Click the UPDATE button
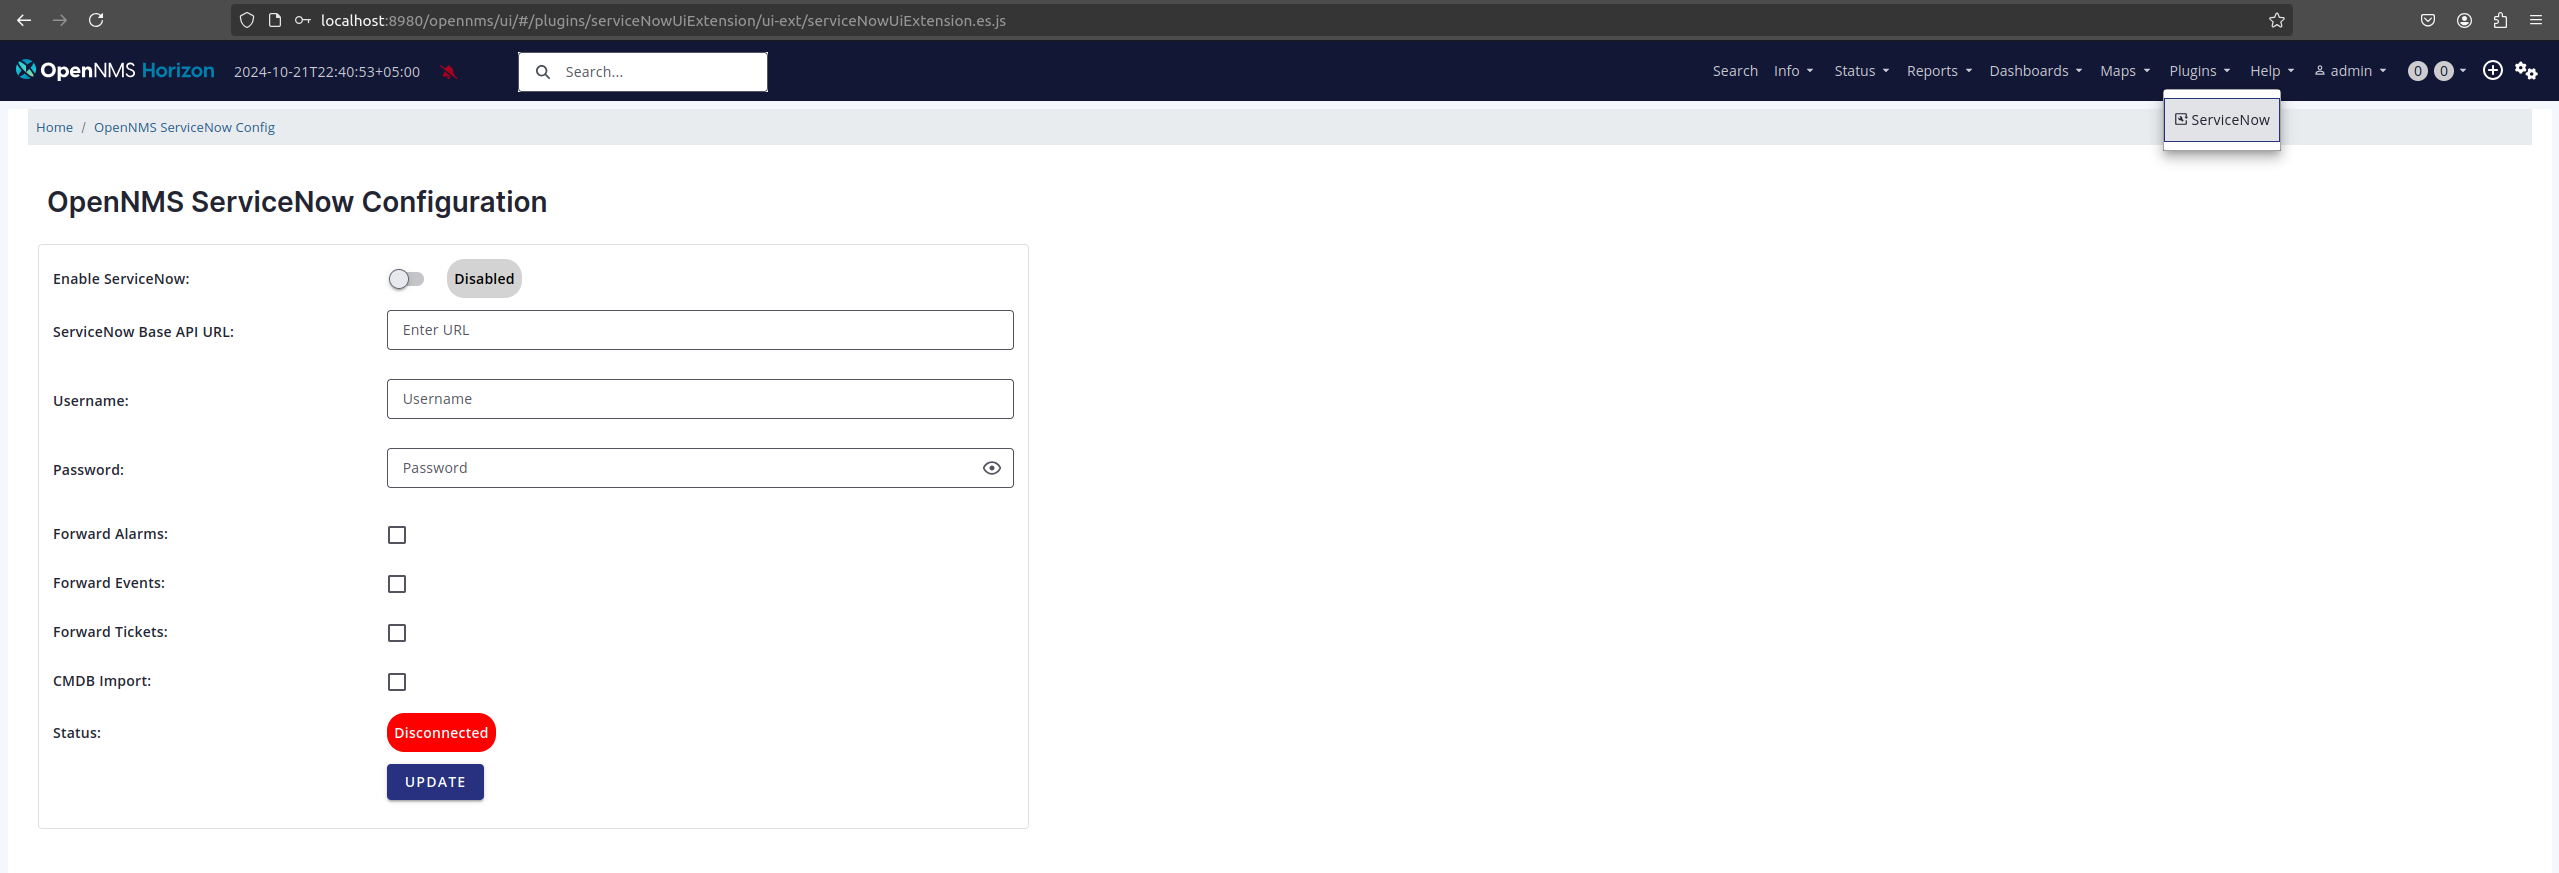The width and height of the screenshot is (2559, 873). [435, 782]
